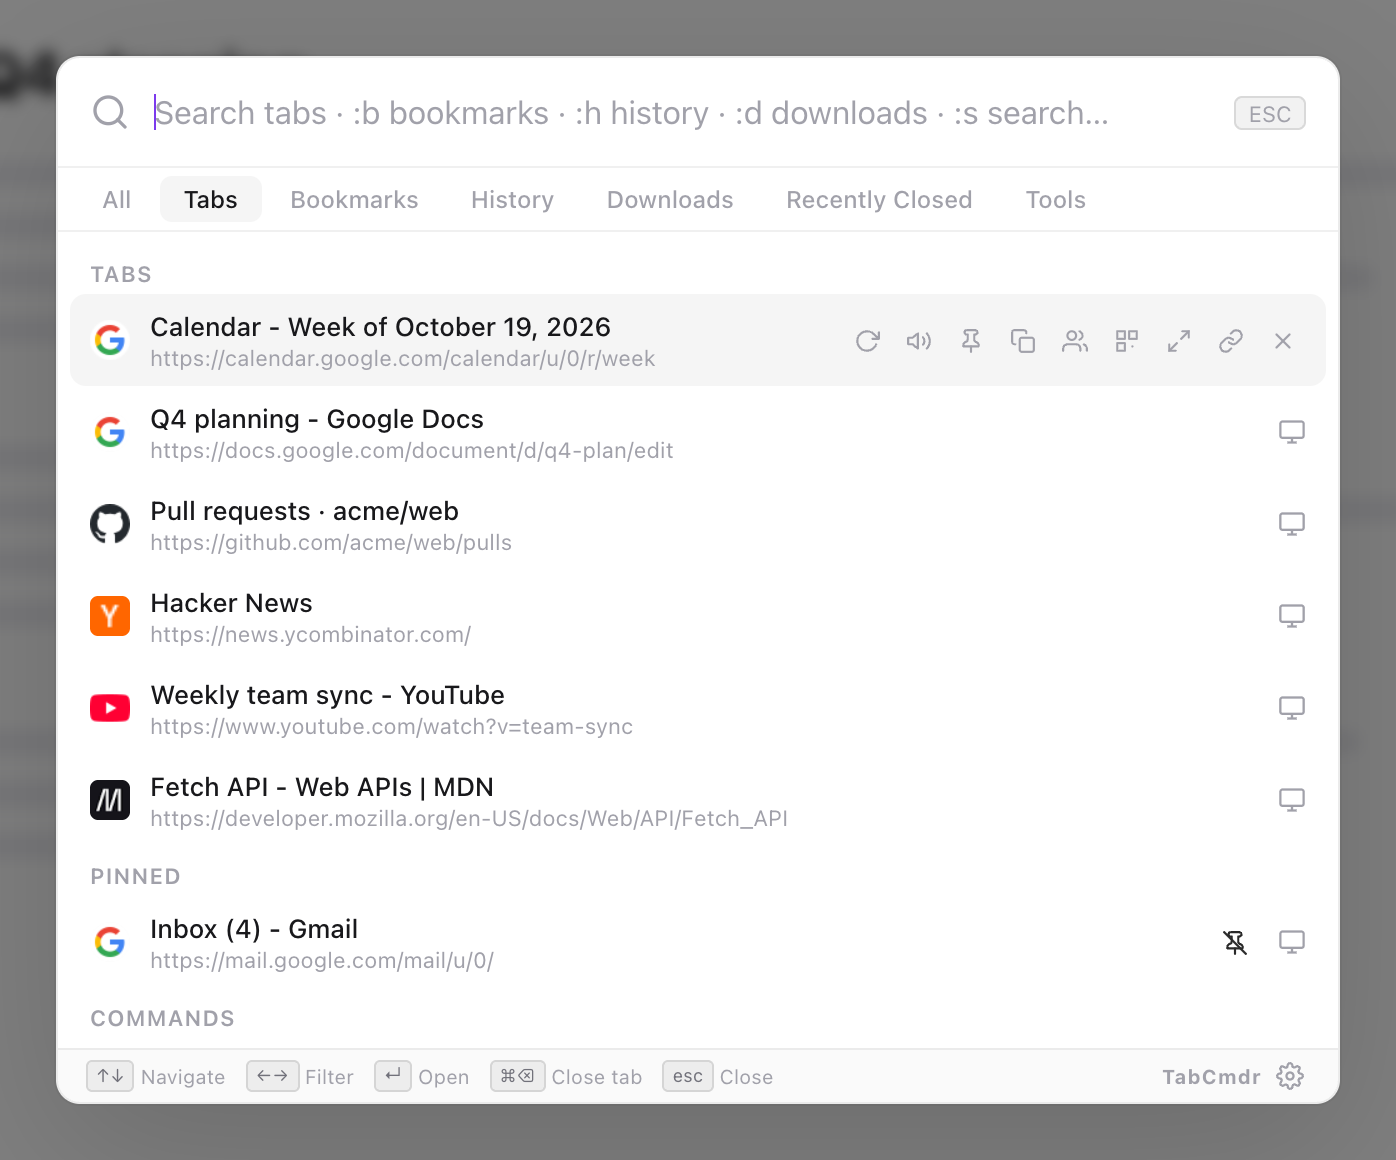Click the MDN favicon for Fetch API
Image resolution: width=1396 pixels, height=1160 pixels.
[x=110, y=800]
